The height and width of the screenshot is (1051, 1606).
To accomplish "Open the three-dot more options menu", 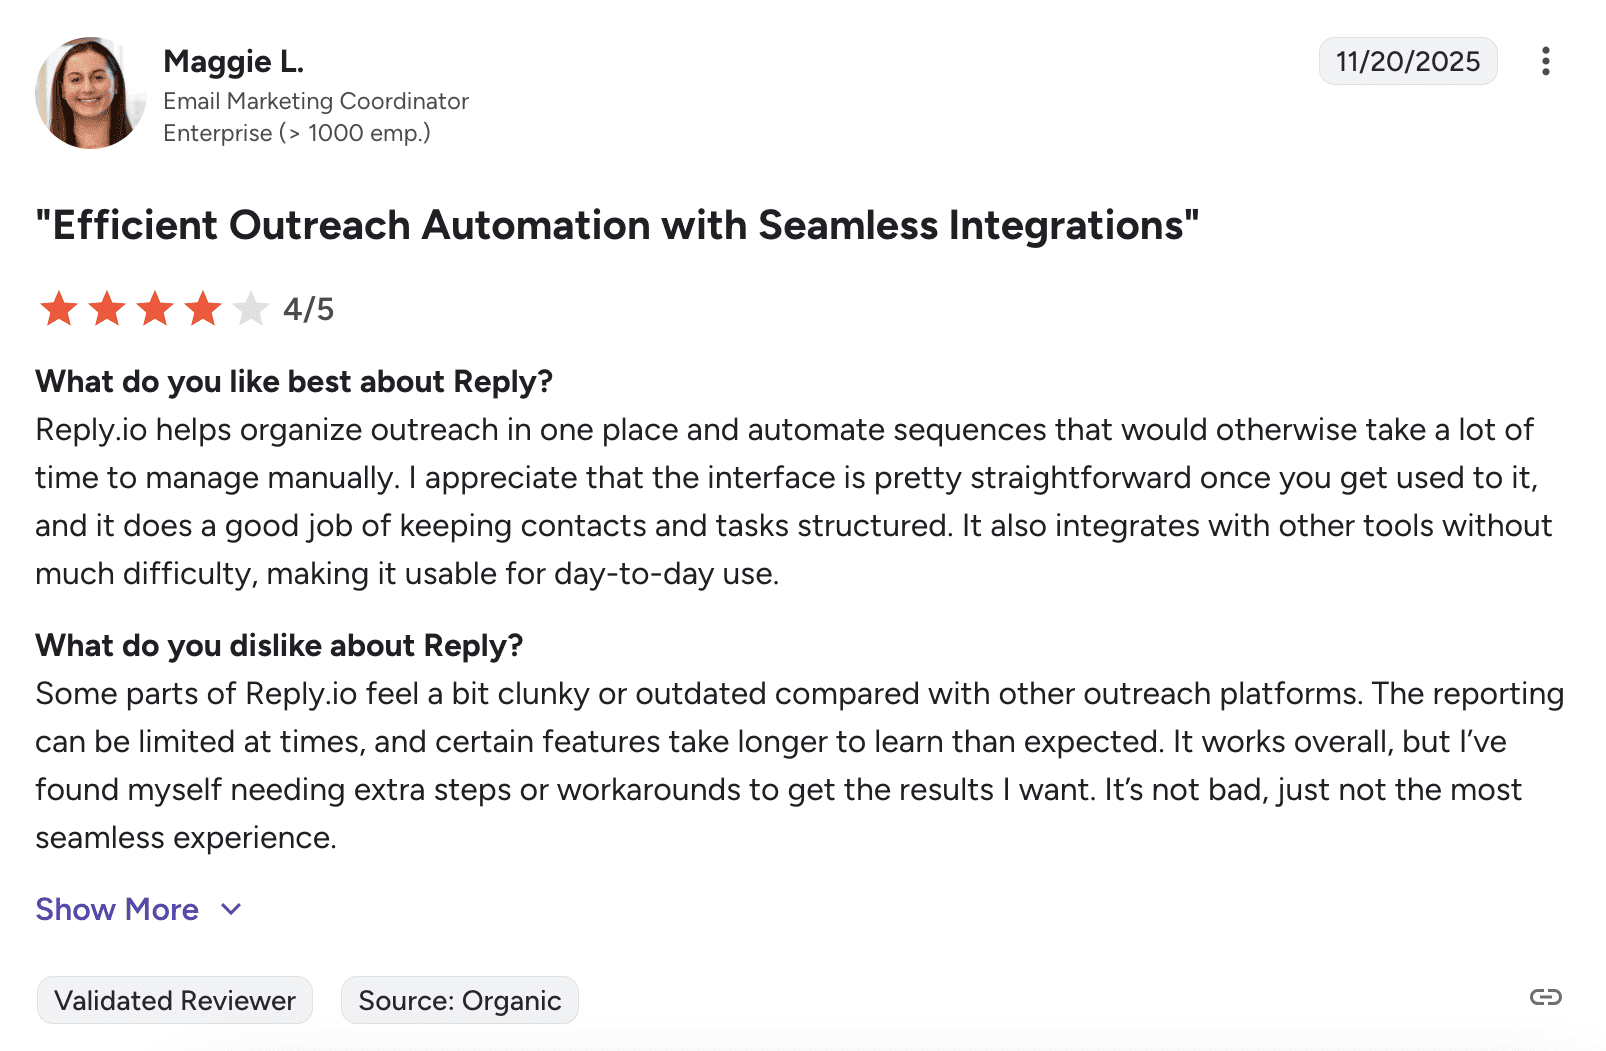I will point(1545,61).
